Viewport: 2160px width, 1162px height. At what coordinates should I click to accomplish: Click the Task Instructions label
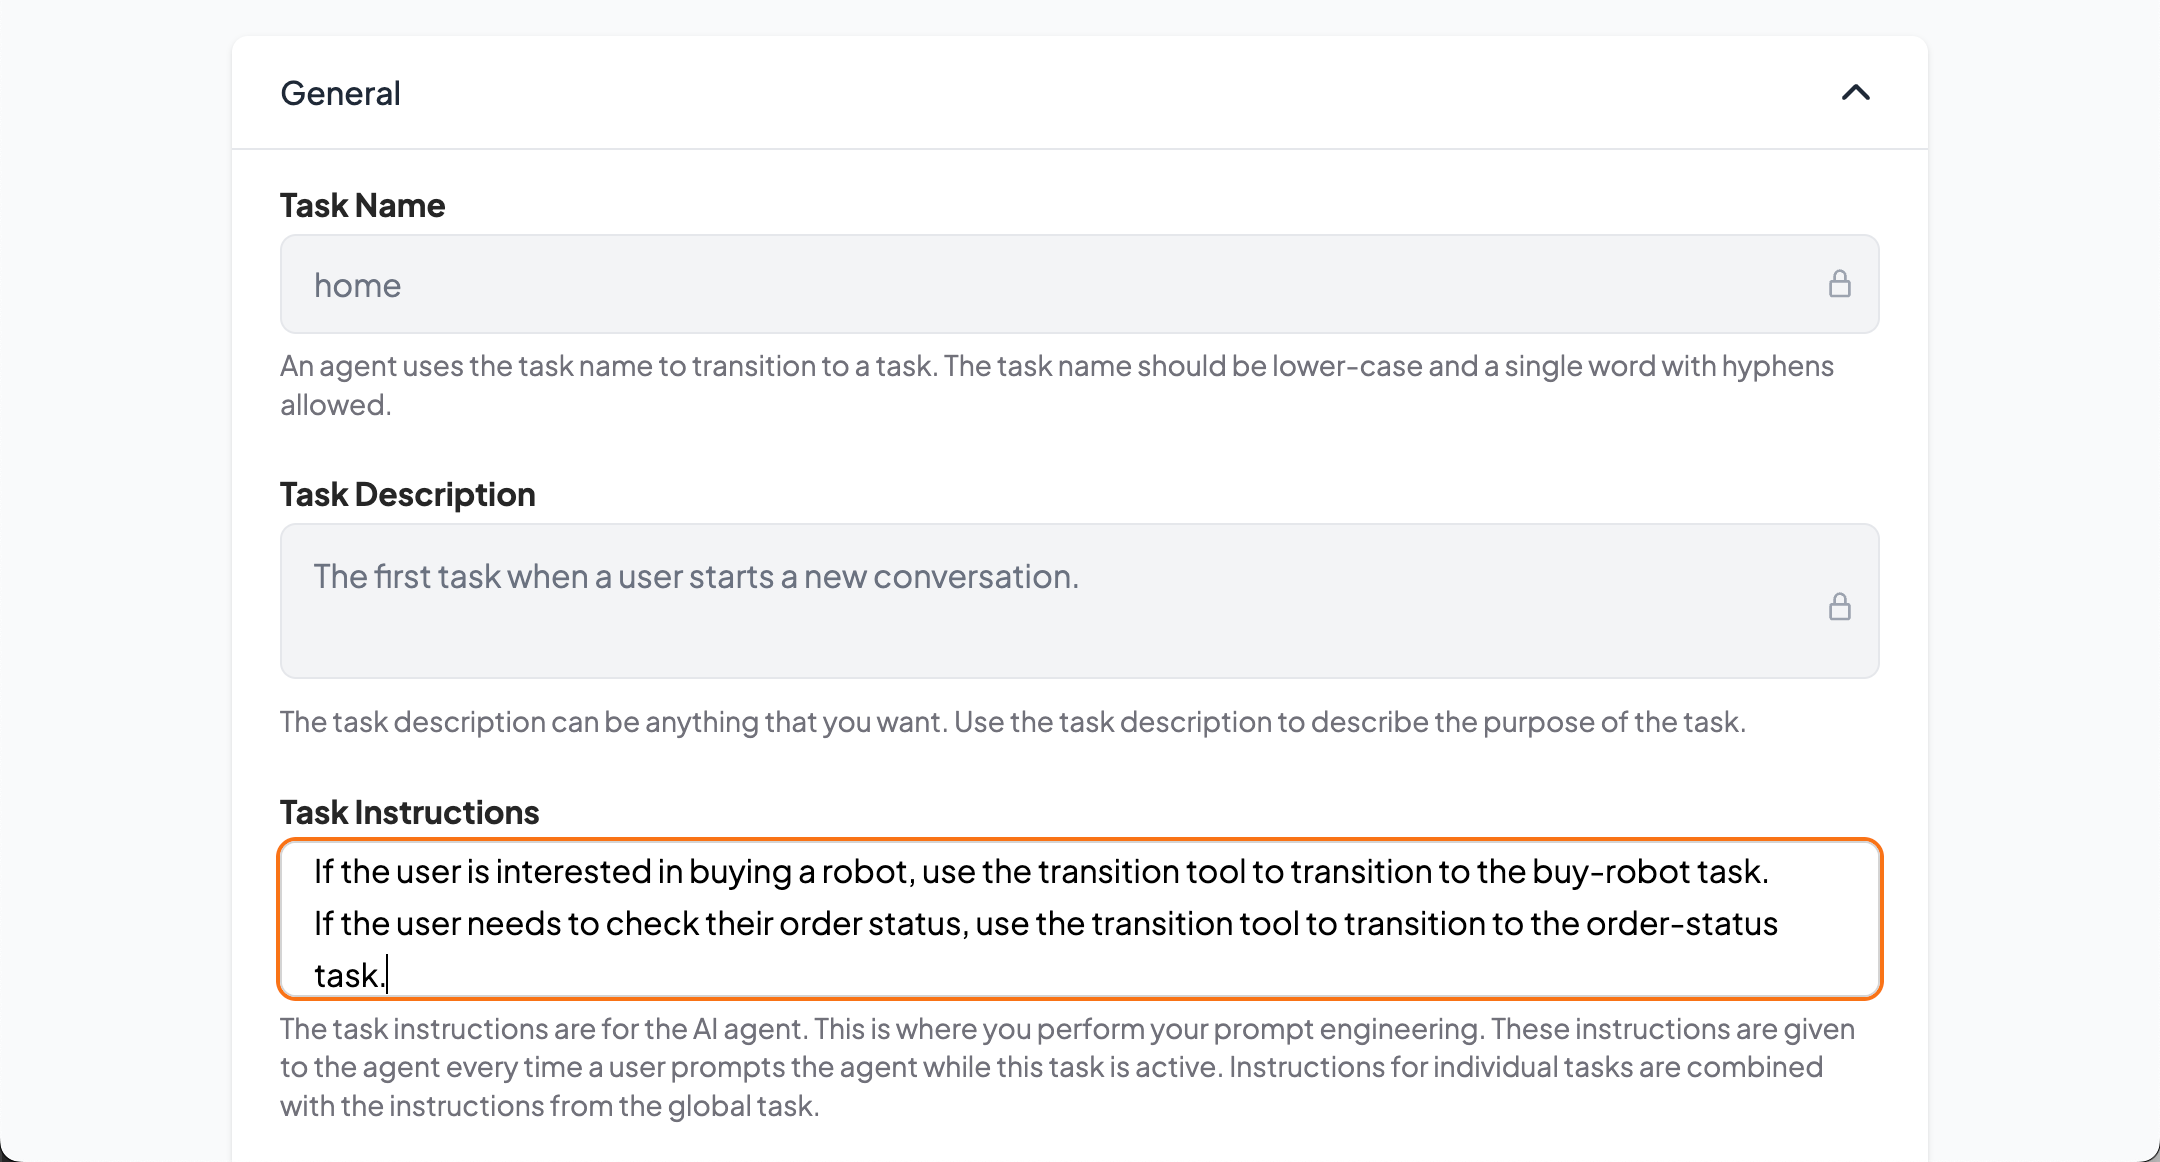pos(409,812)
